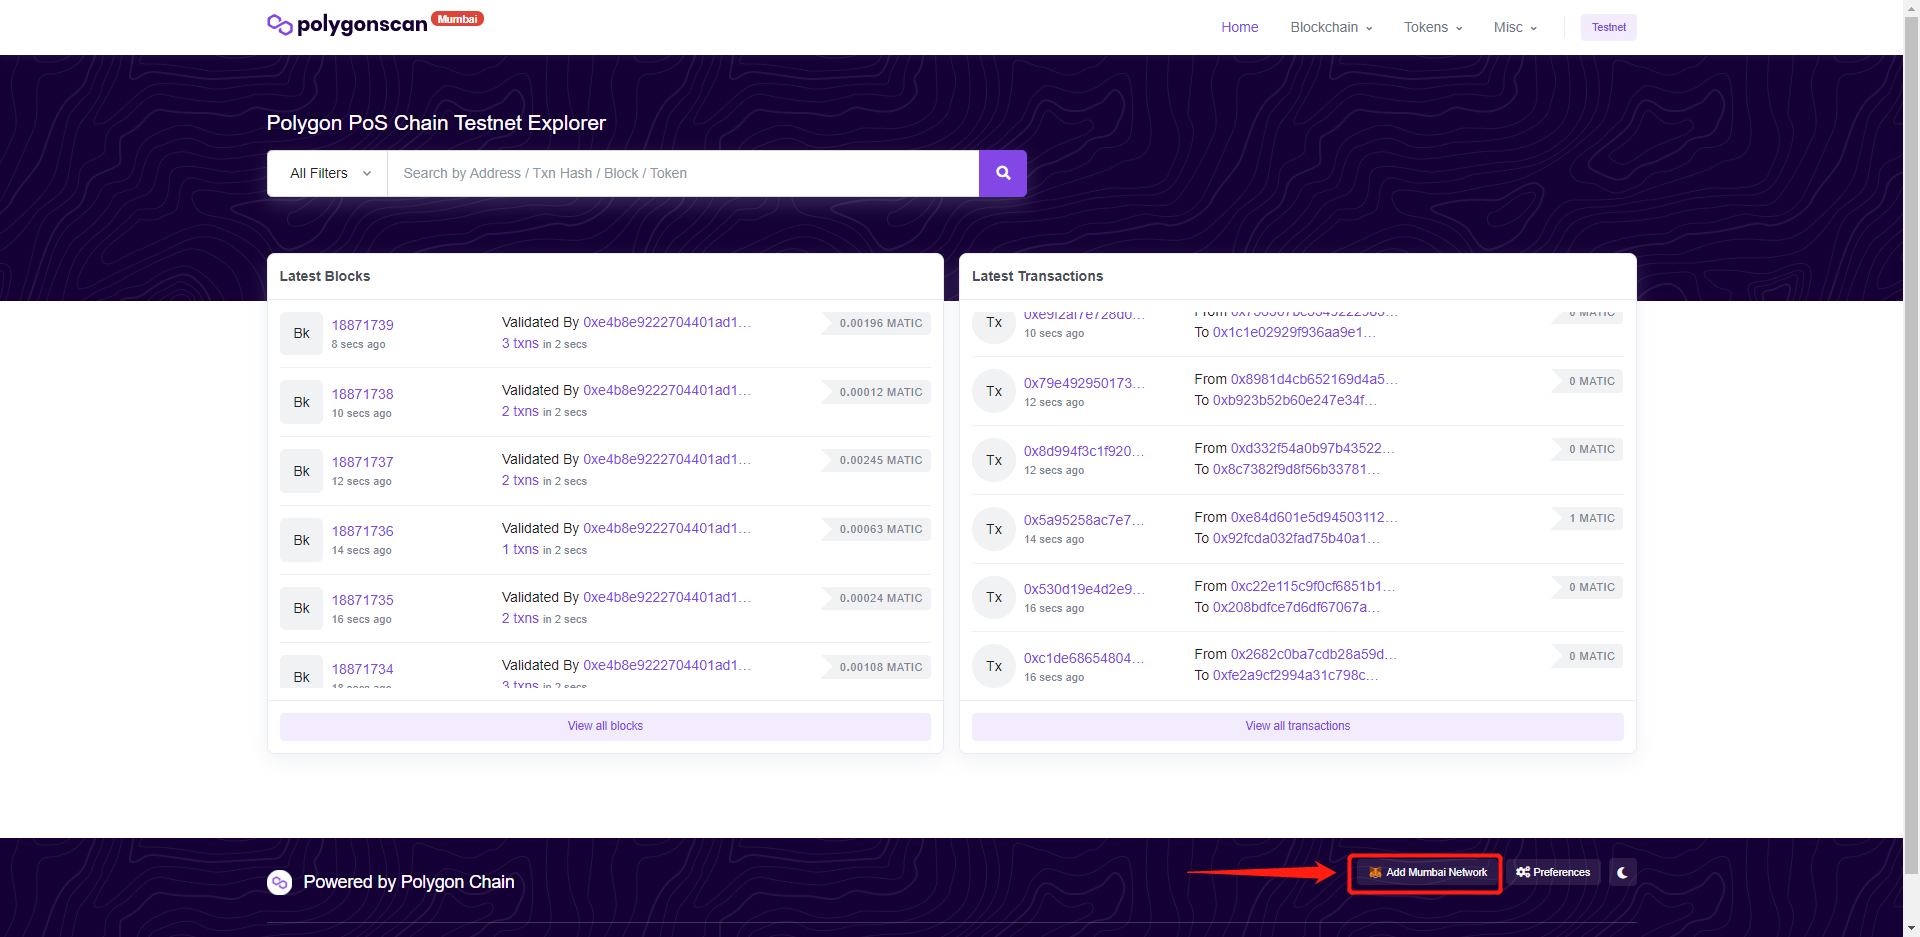Click the Testnet button

1608,27
